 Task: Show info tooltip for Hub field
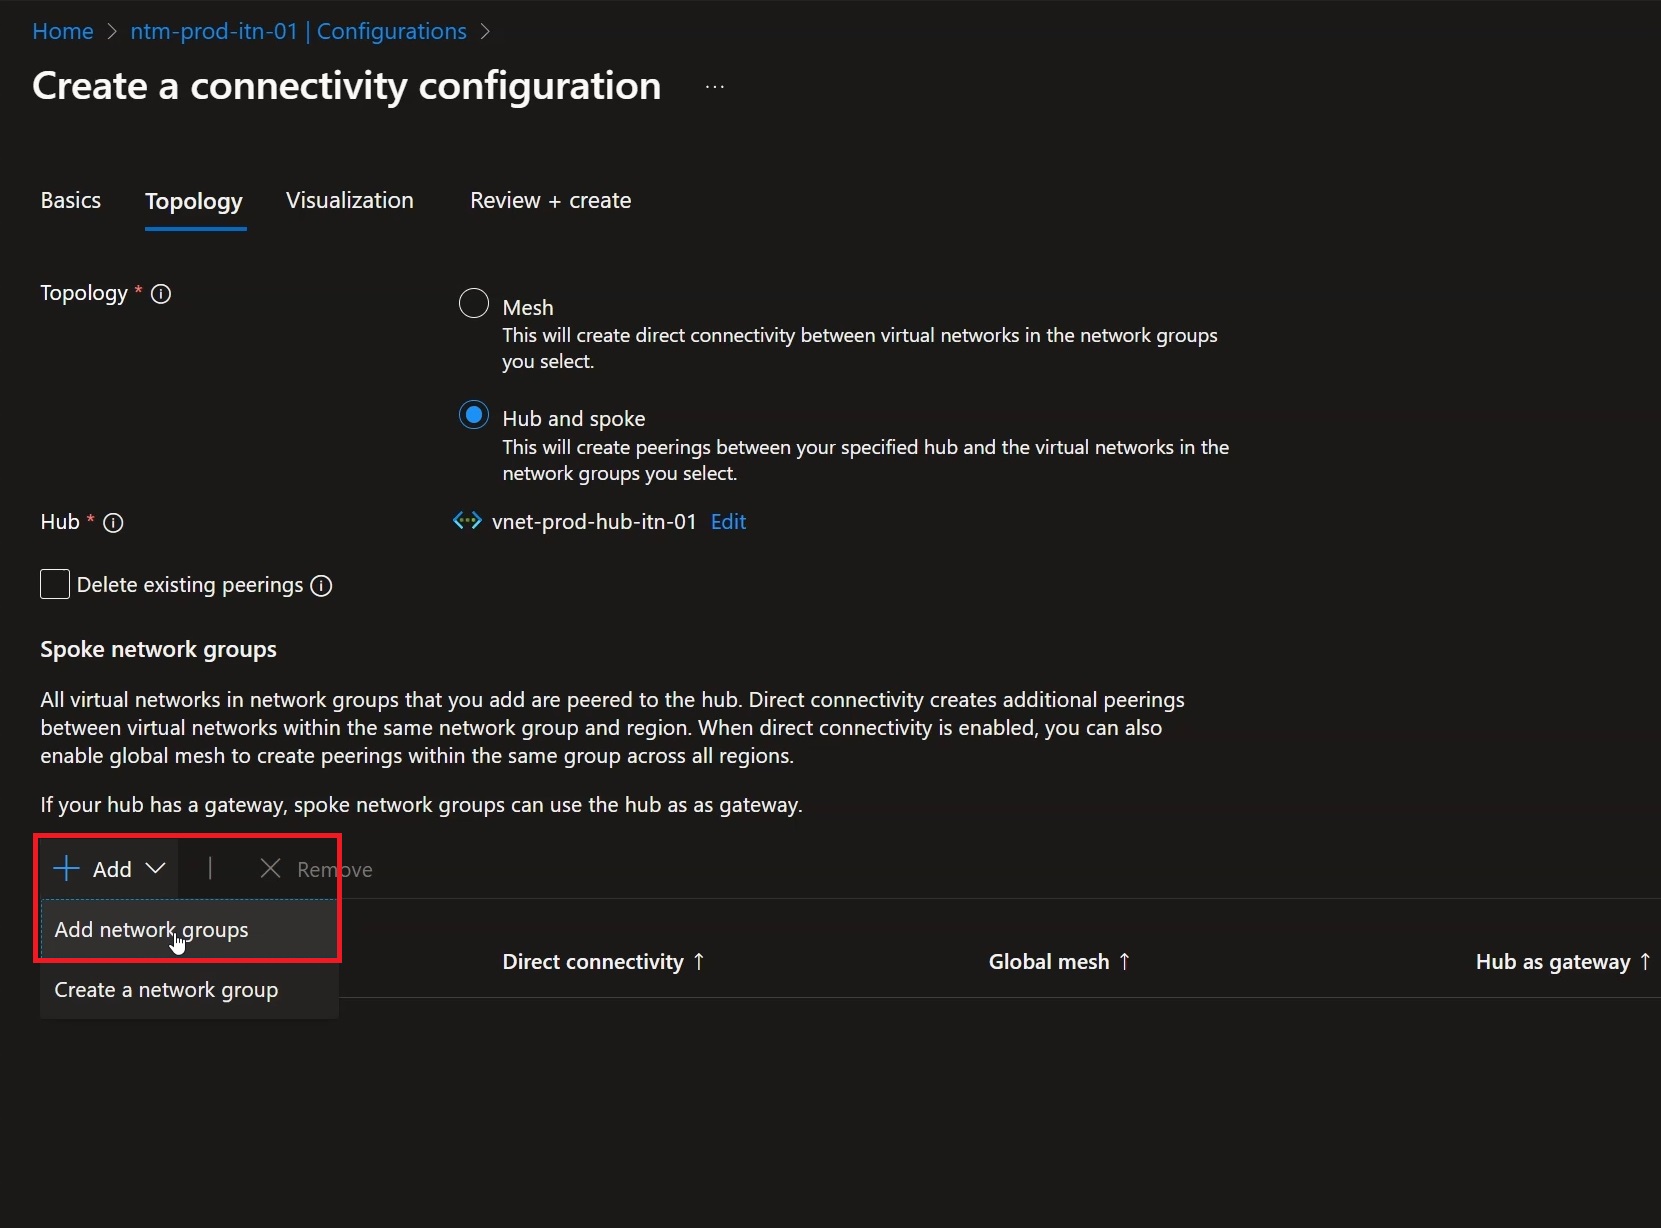pos(114,523)
